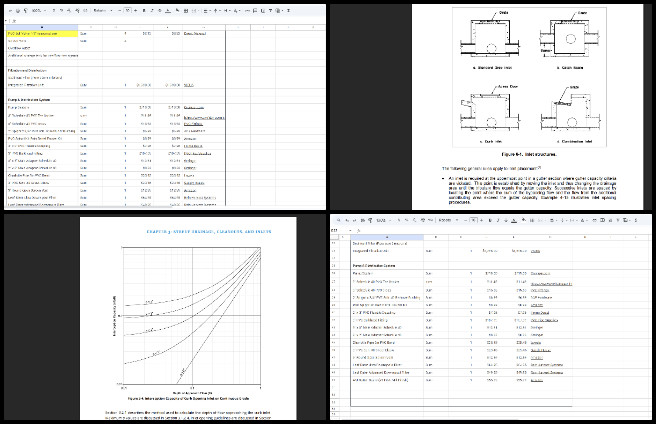Click Redo in the lower spreadsheet toolbar
Screen dimensions: 656x424
point(354,220)
